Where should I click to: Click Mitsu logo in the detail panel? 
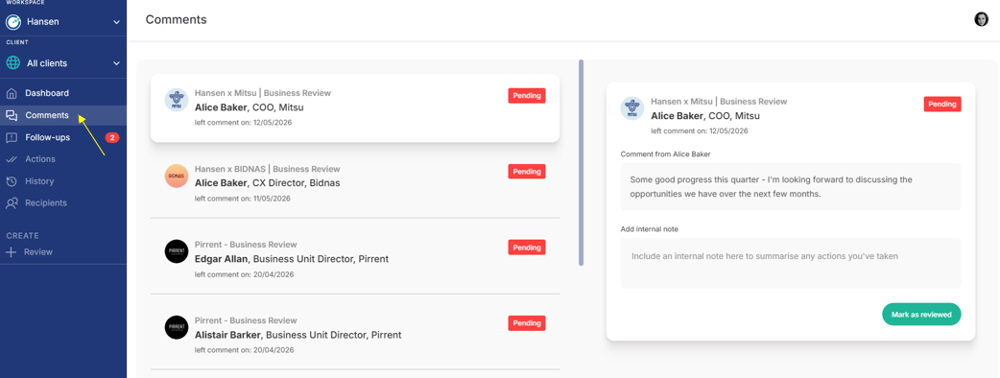point(632,108)
